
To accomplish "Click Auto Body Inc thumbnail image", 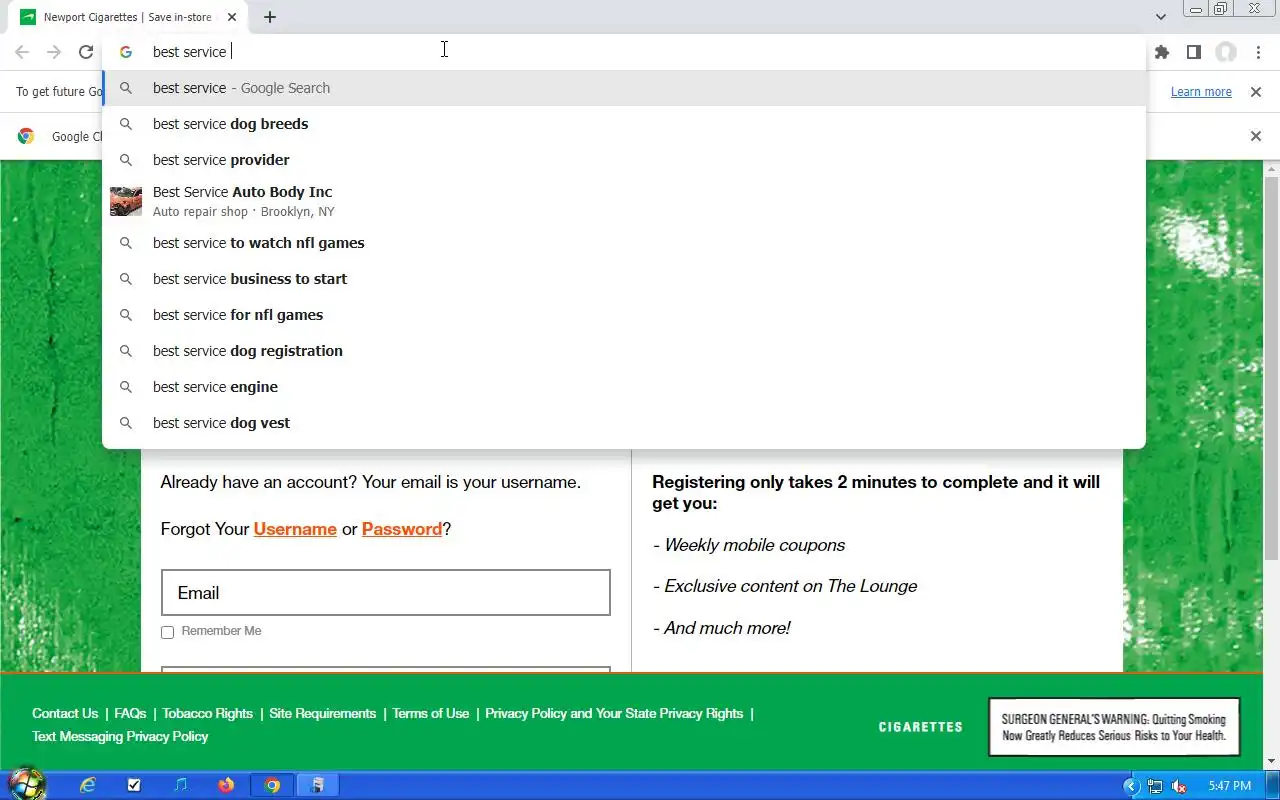I will click(126, 201).
